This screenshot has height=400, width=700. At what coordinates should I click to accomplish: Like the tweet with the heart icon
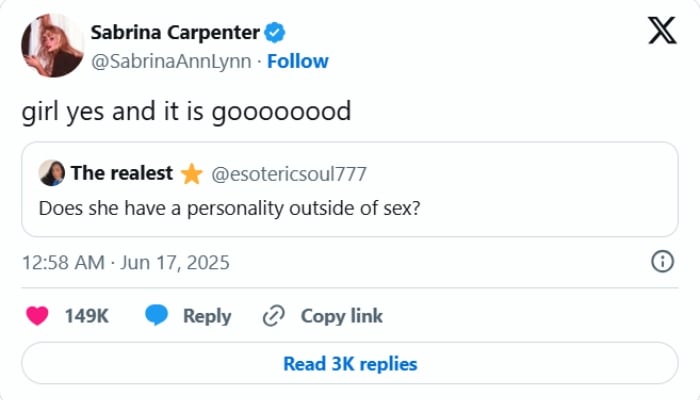[37, 316]
